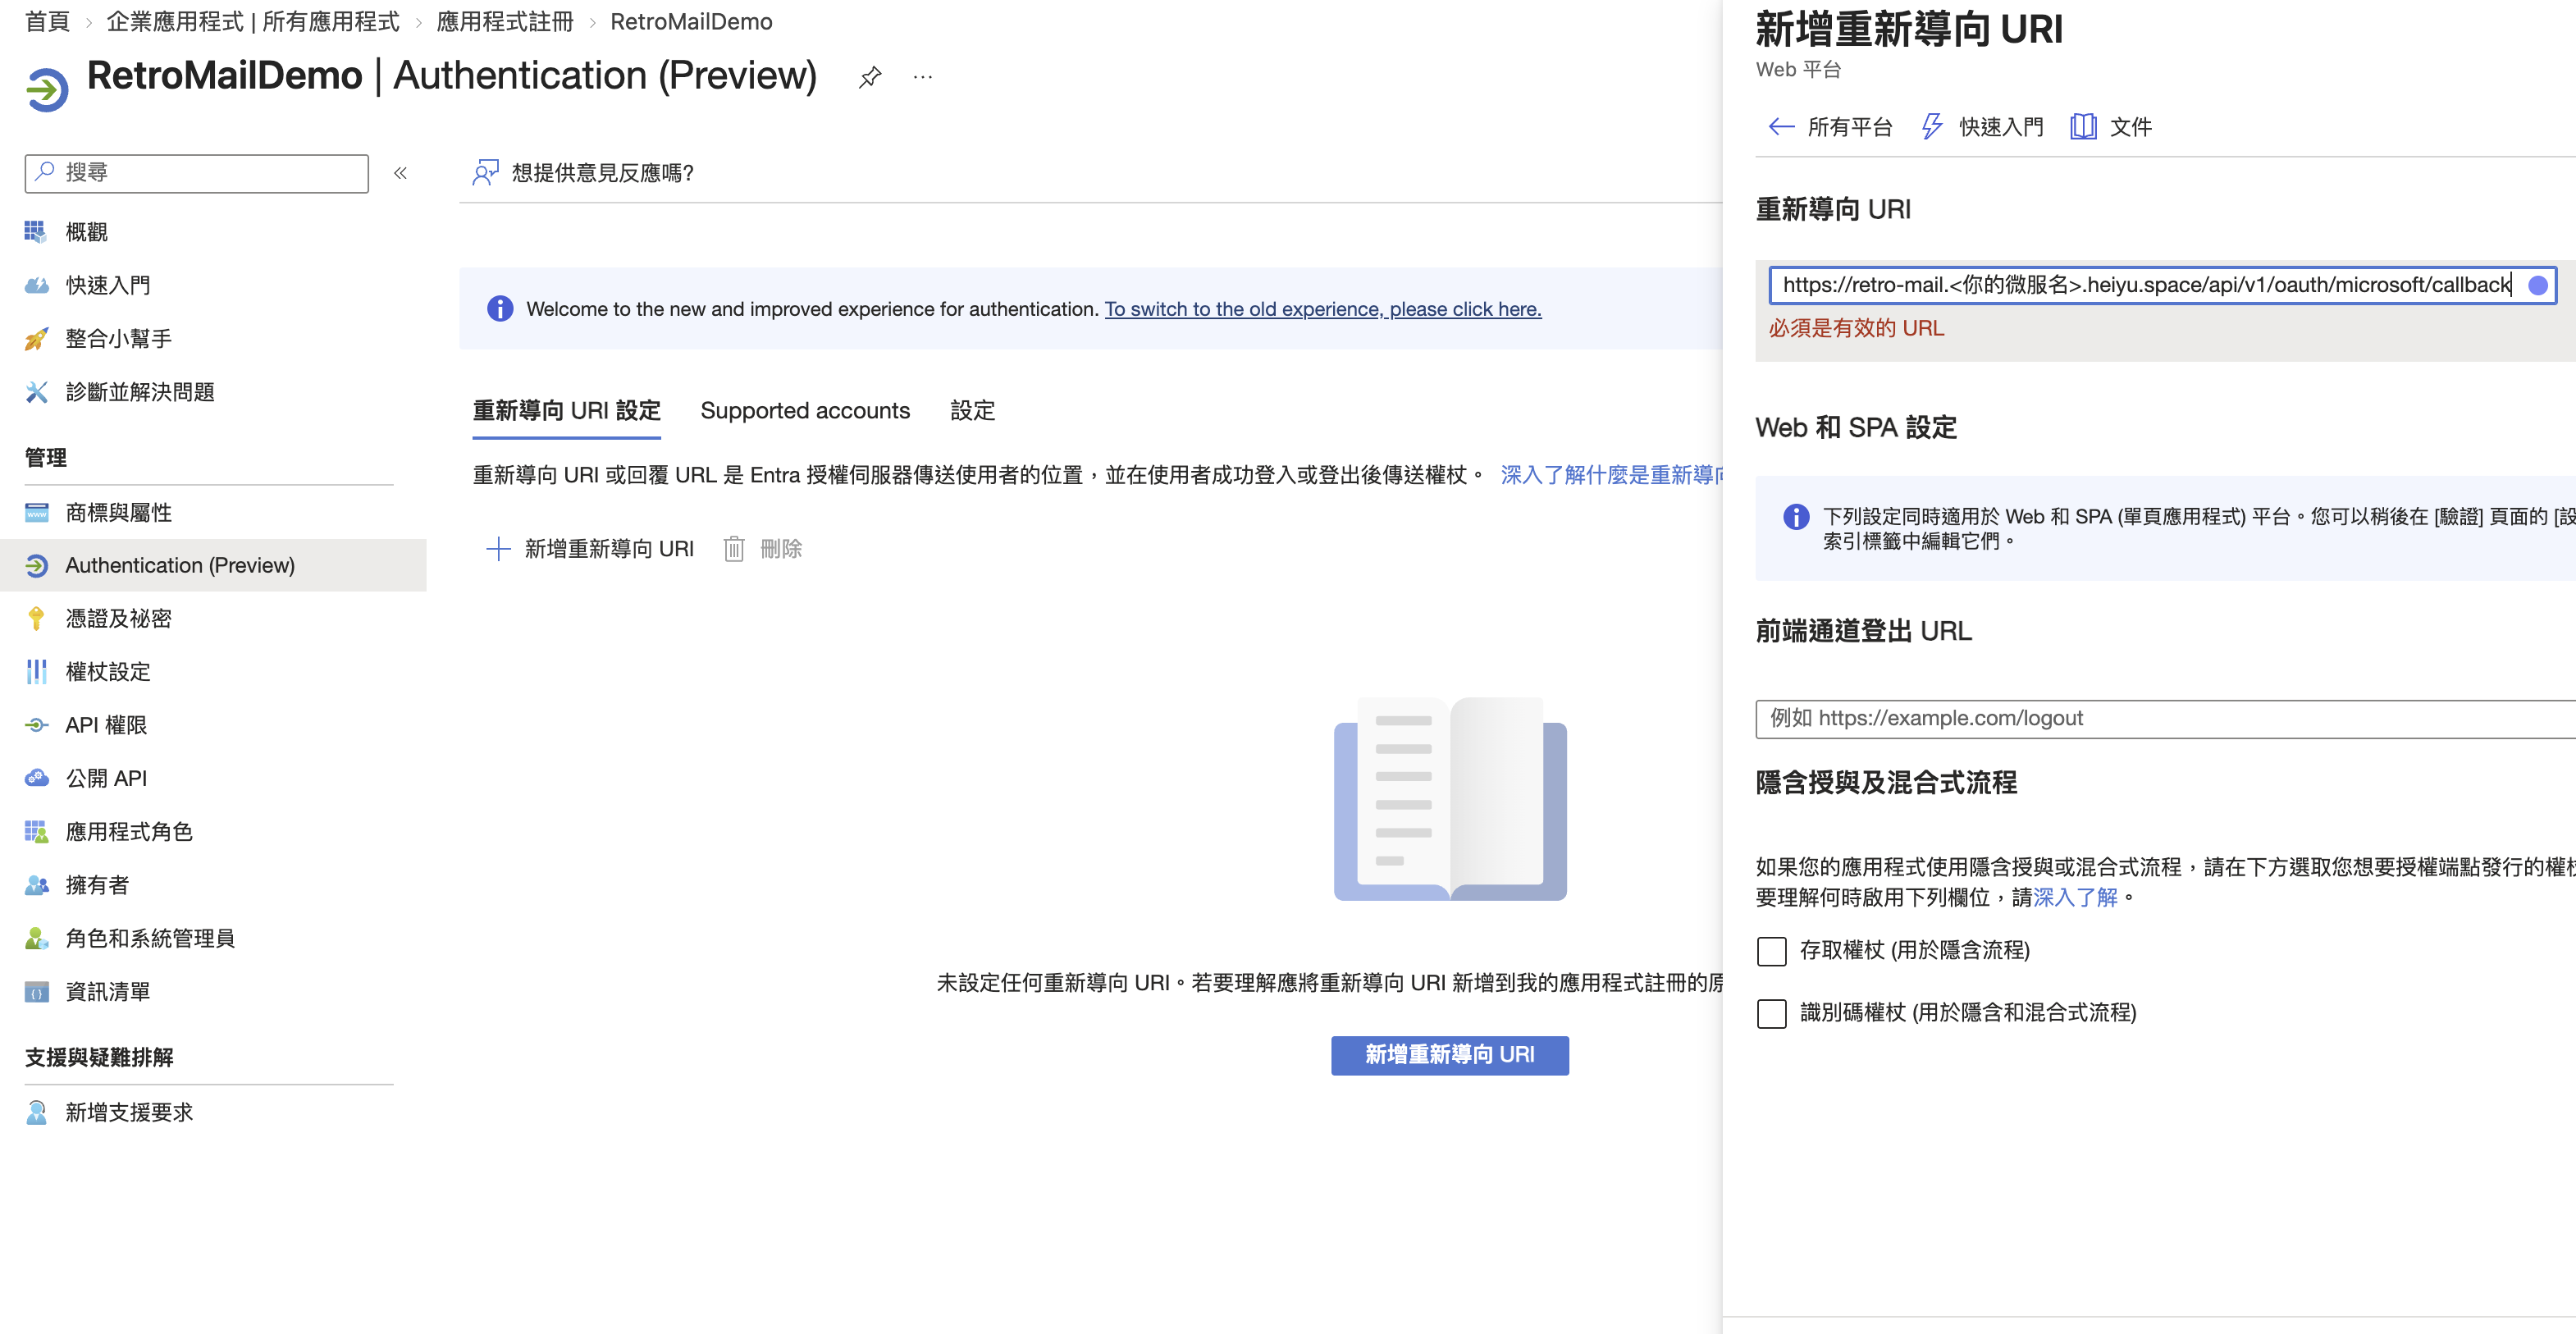
Task: Click the blue 新增重新導向 URI button
Action: click(x=1450, y=1055)
